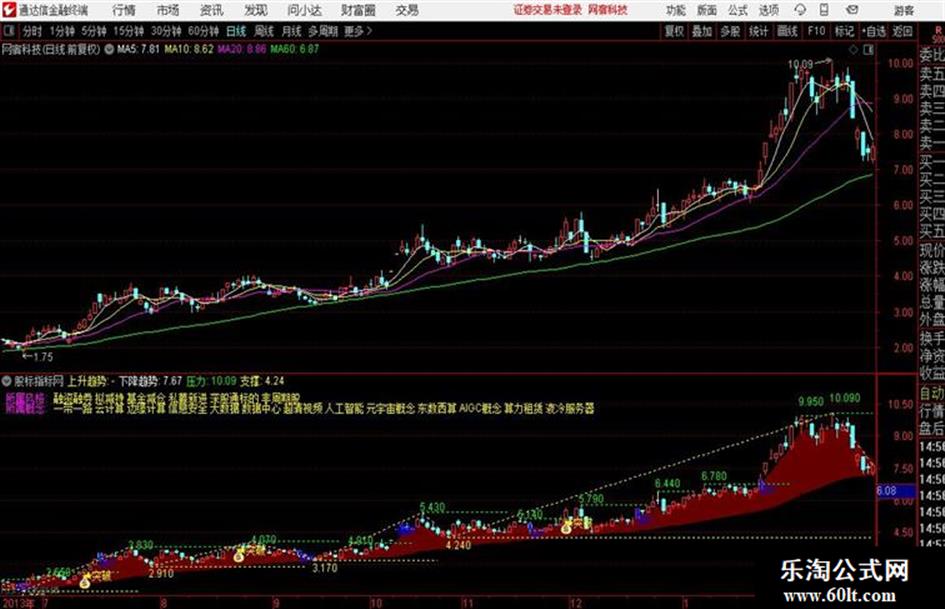Click the 统计 statistics button

[759, 31]
